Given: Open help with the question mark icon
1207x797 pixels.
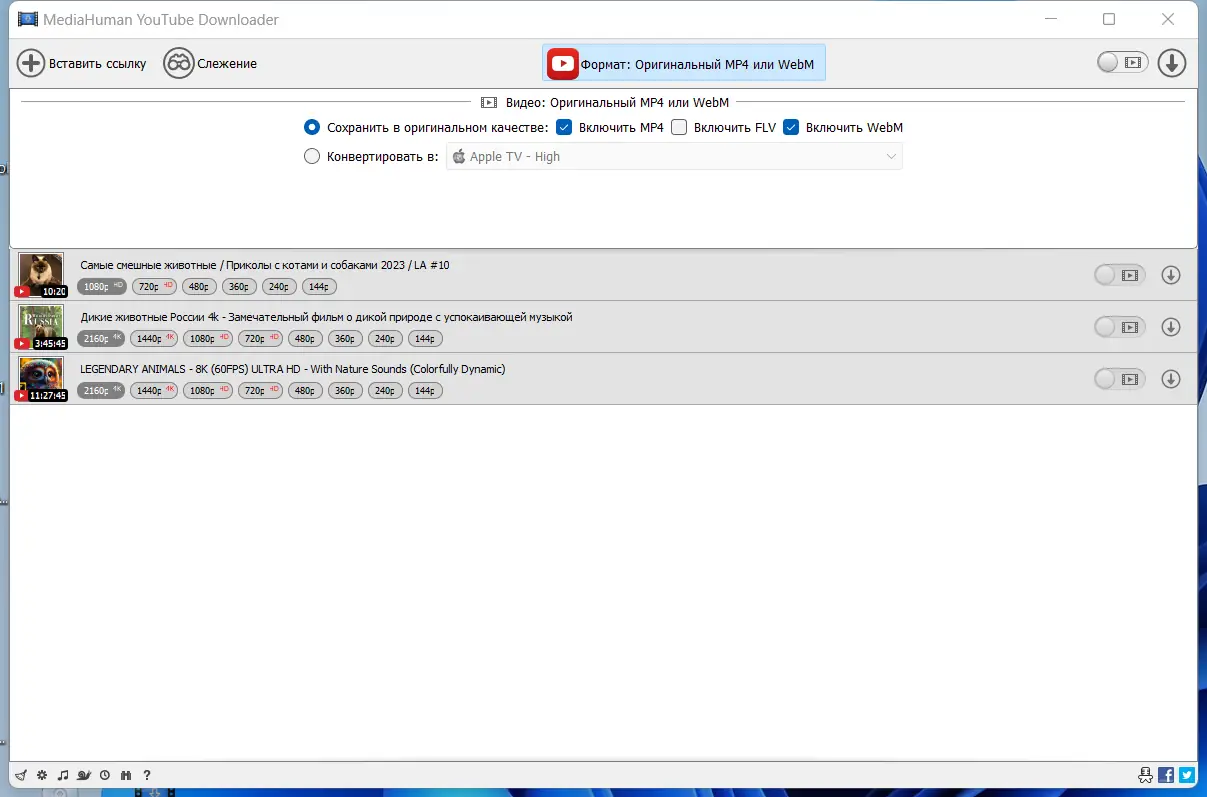Looking at the screenshot, I should pyautogui.click(x=147, y=775).
